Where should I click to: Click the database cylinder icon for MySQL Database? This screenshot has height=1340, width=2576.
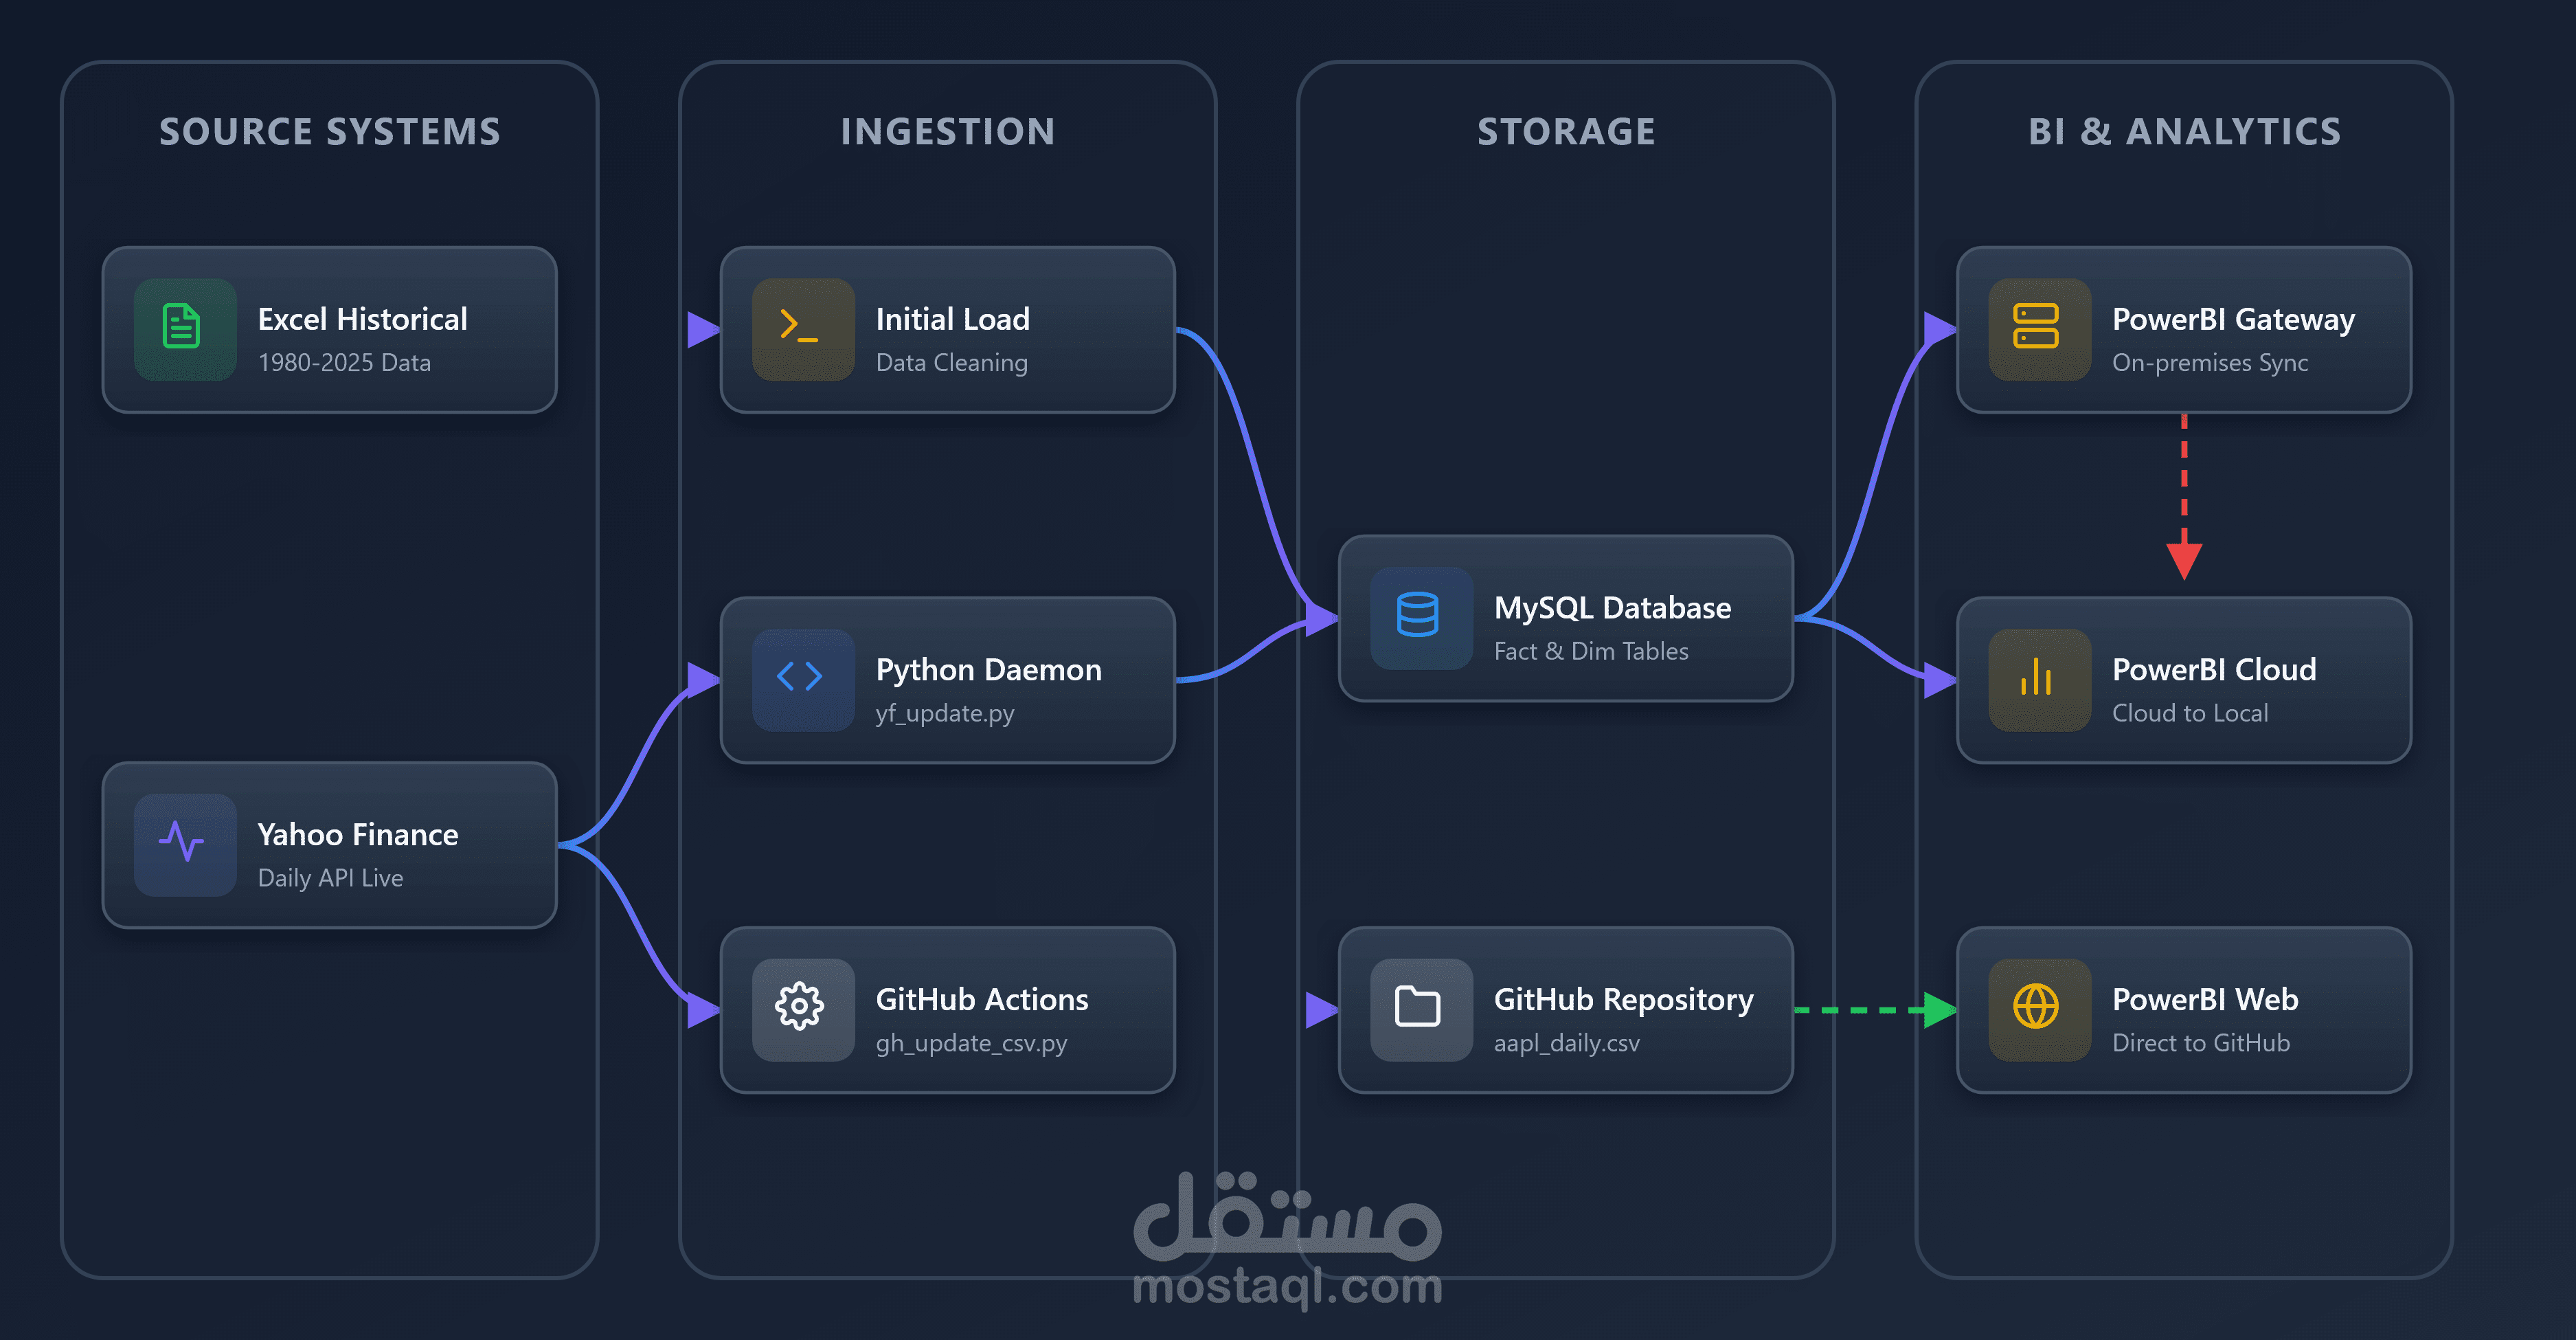point(1418,615)
